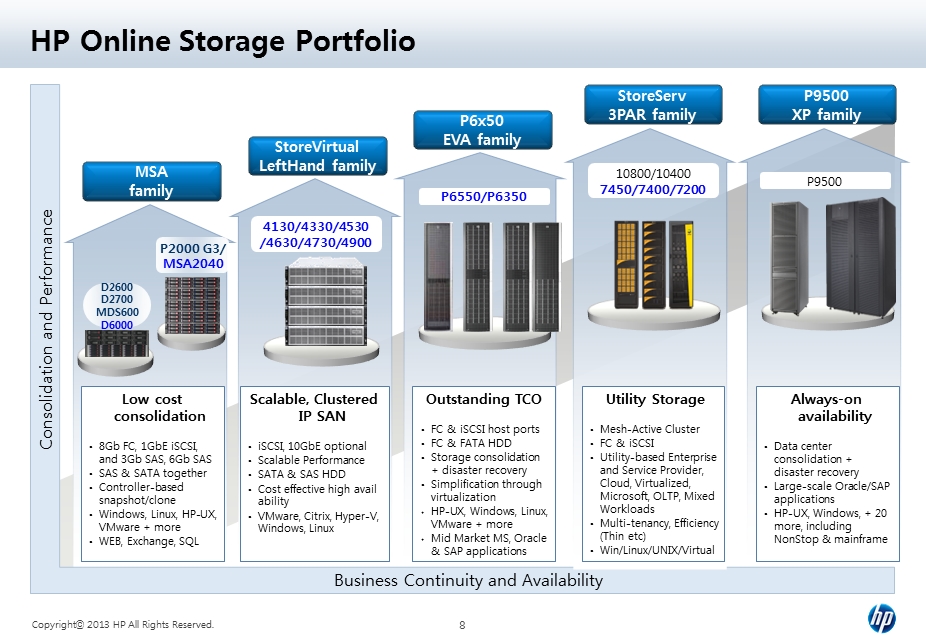Select the 'Business Continuity and Availability' axis label
This screenshot has height=638, width=926.
click(468, 580)
